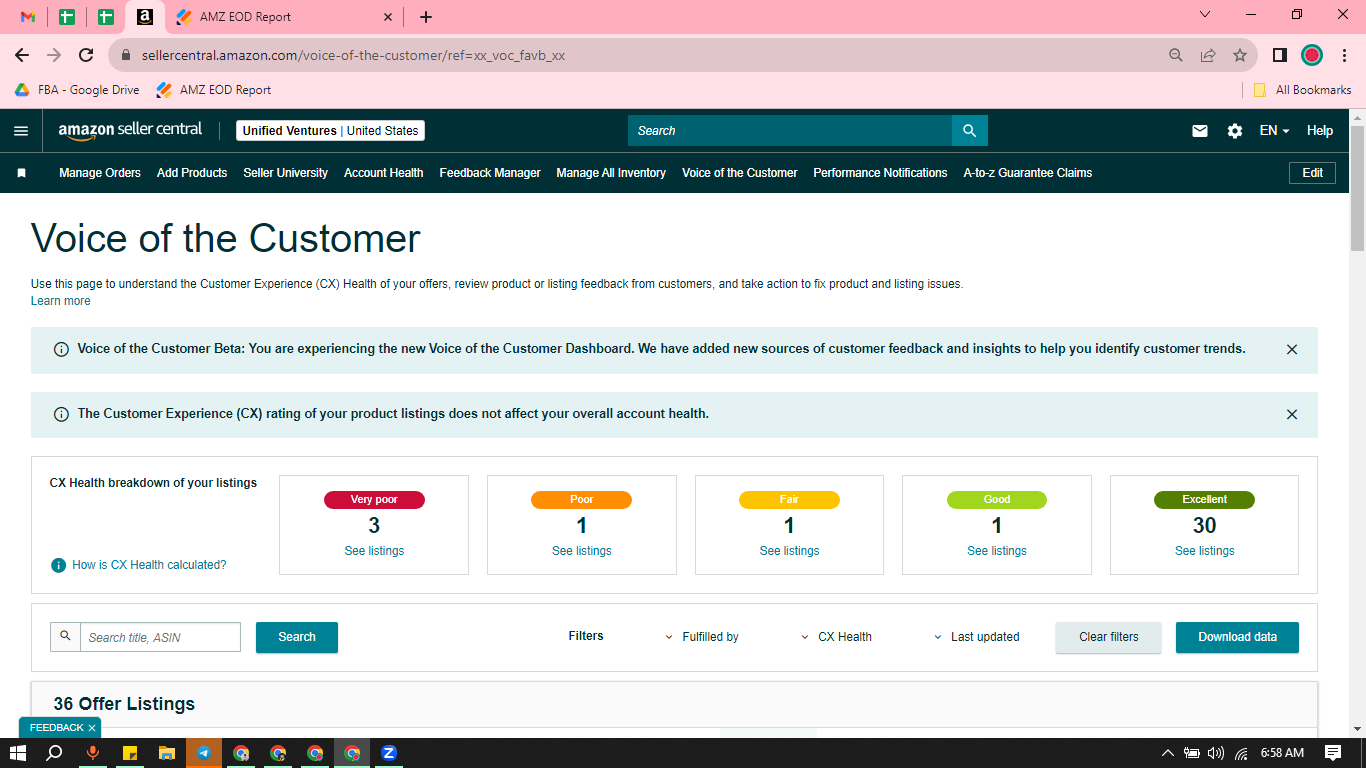Click the browser address bar URL
The height and width of the screenshot is (768, 1366).
353,56
